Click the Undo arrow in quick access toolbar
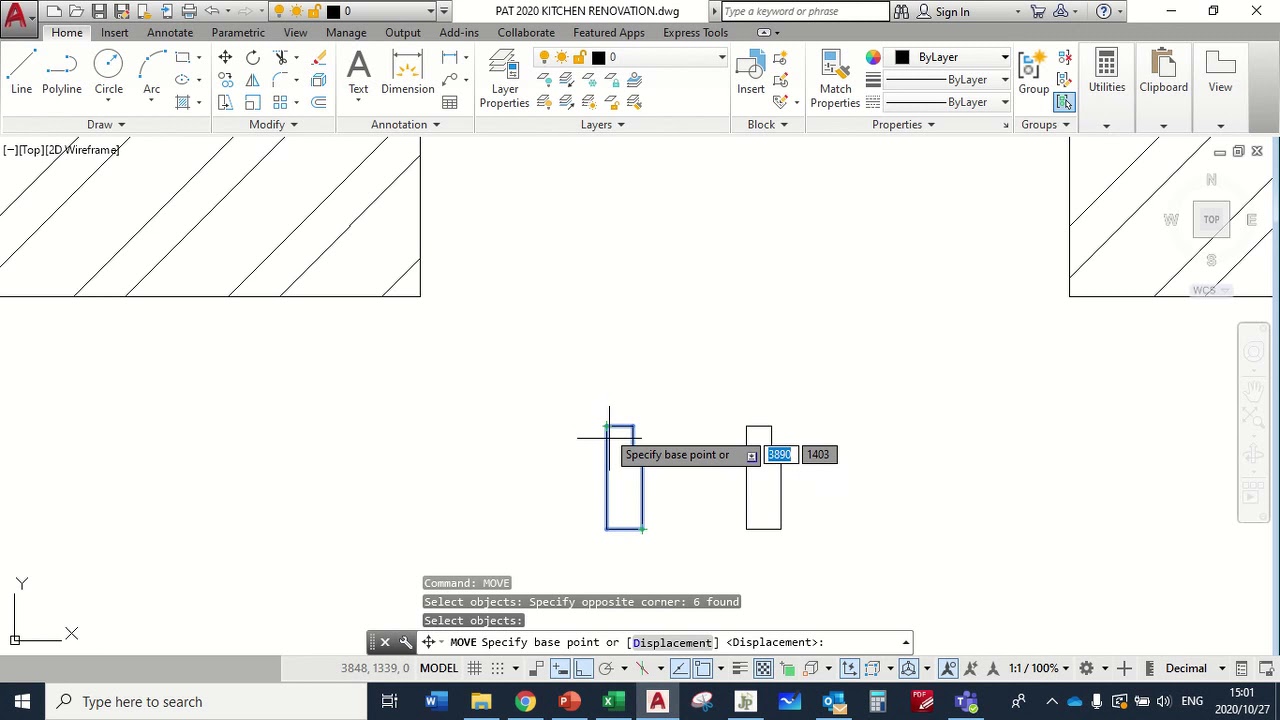The width and height of the screenshot is (1280, 720). [x=212, y=11]
